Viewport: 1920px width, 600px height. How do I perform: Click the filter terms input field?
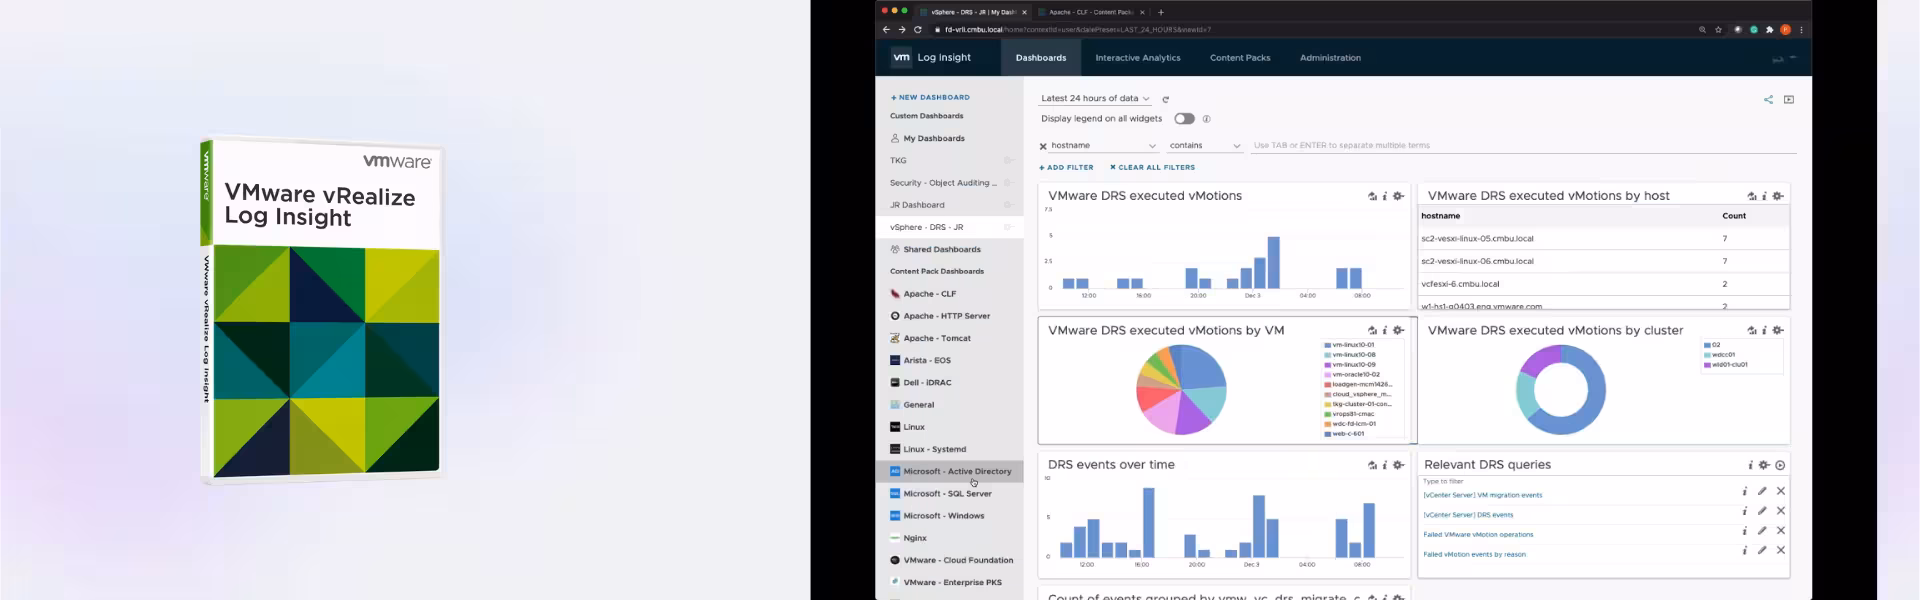point(1524,145)
